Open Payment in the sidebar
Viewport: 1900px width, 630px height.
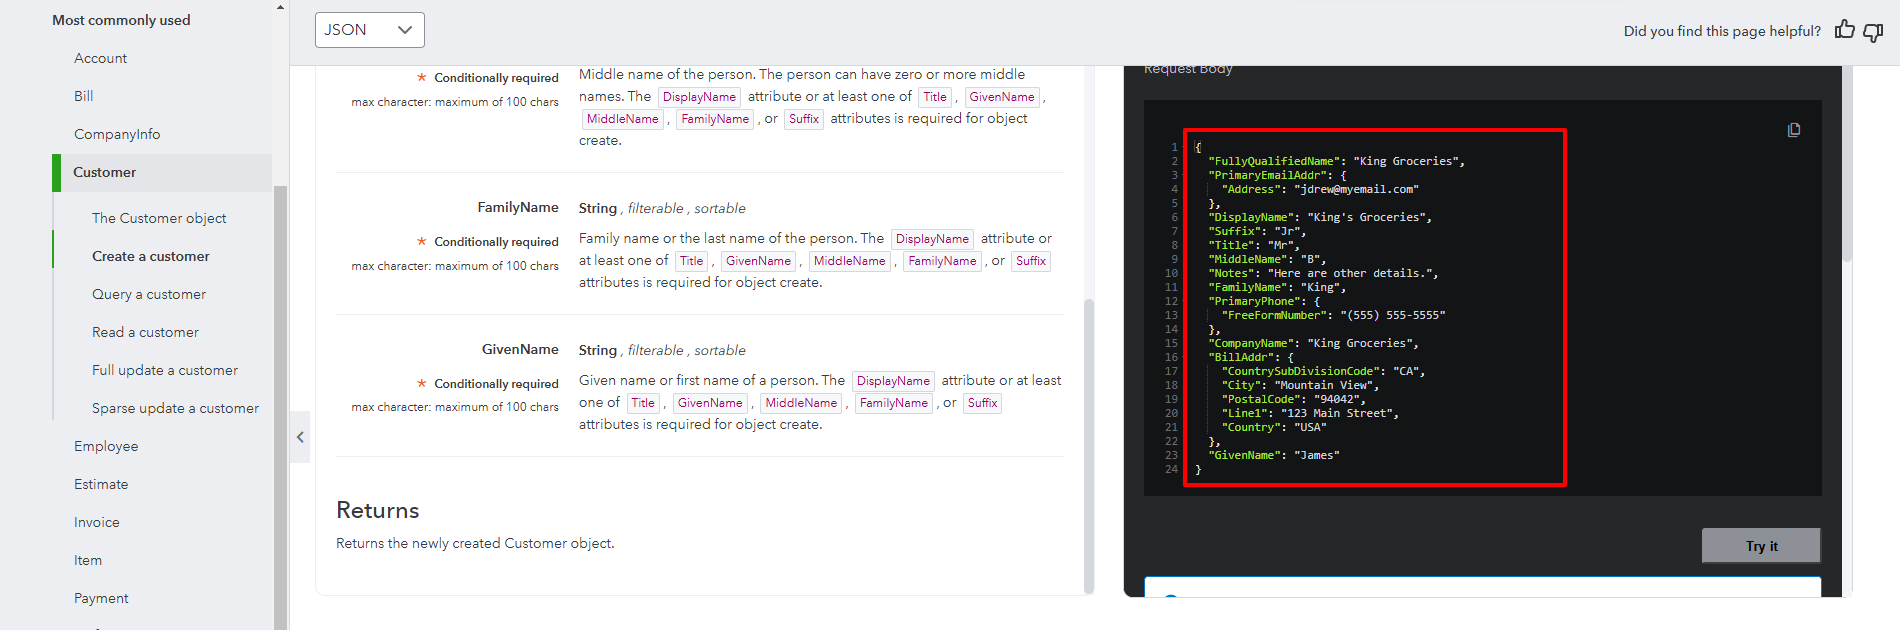click(x=101, y=598)
